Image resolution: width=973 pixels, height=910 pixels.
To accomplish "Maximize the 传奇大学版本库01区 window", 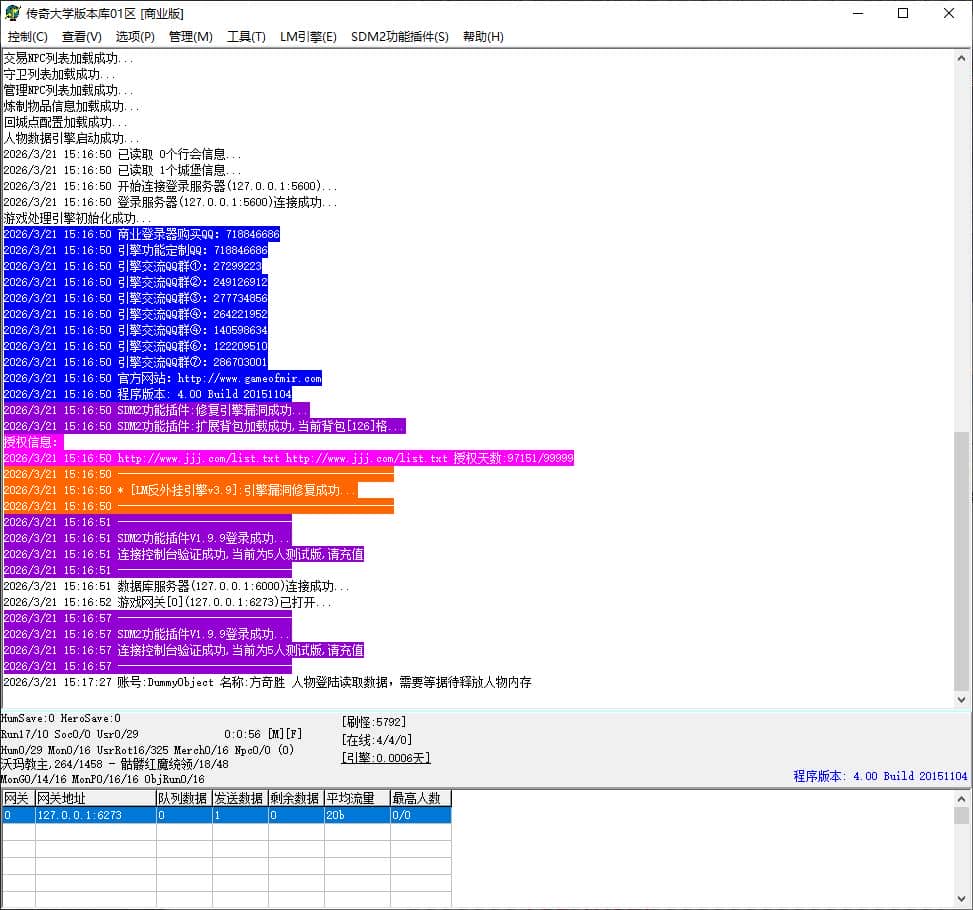I will tap(904, 13).
